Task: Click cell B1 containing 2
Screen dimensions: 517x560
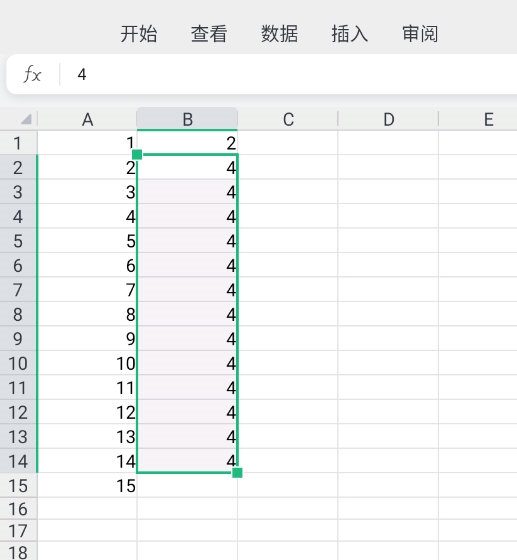Action: (x=187, y=143)
